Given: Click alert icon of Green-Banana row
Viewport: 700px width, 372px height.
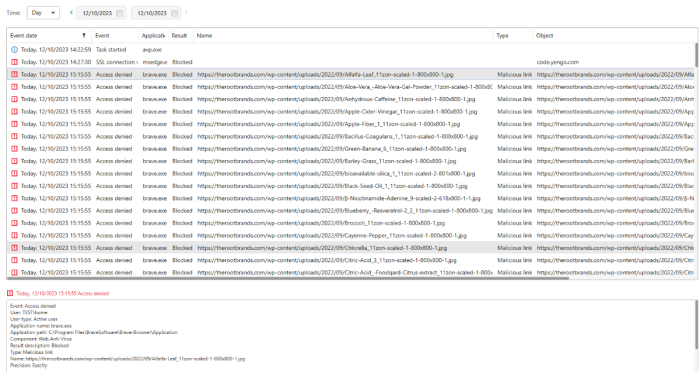Looking at the screenshot, I should [14, 149].
